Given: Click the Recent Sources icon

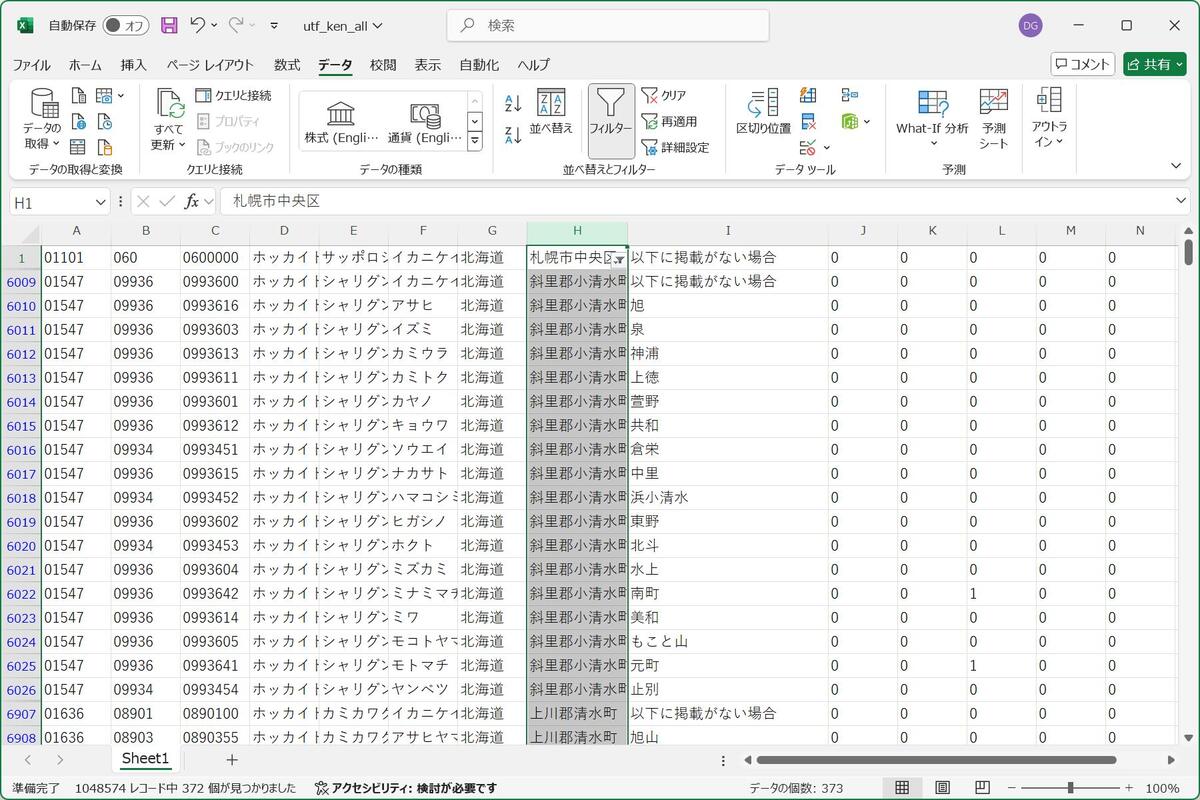Looking at the screenshot, I should click(x=104, y=122).
